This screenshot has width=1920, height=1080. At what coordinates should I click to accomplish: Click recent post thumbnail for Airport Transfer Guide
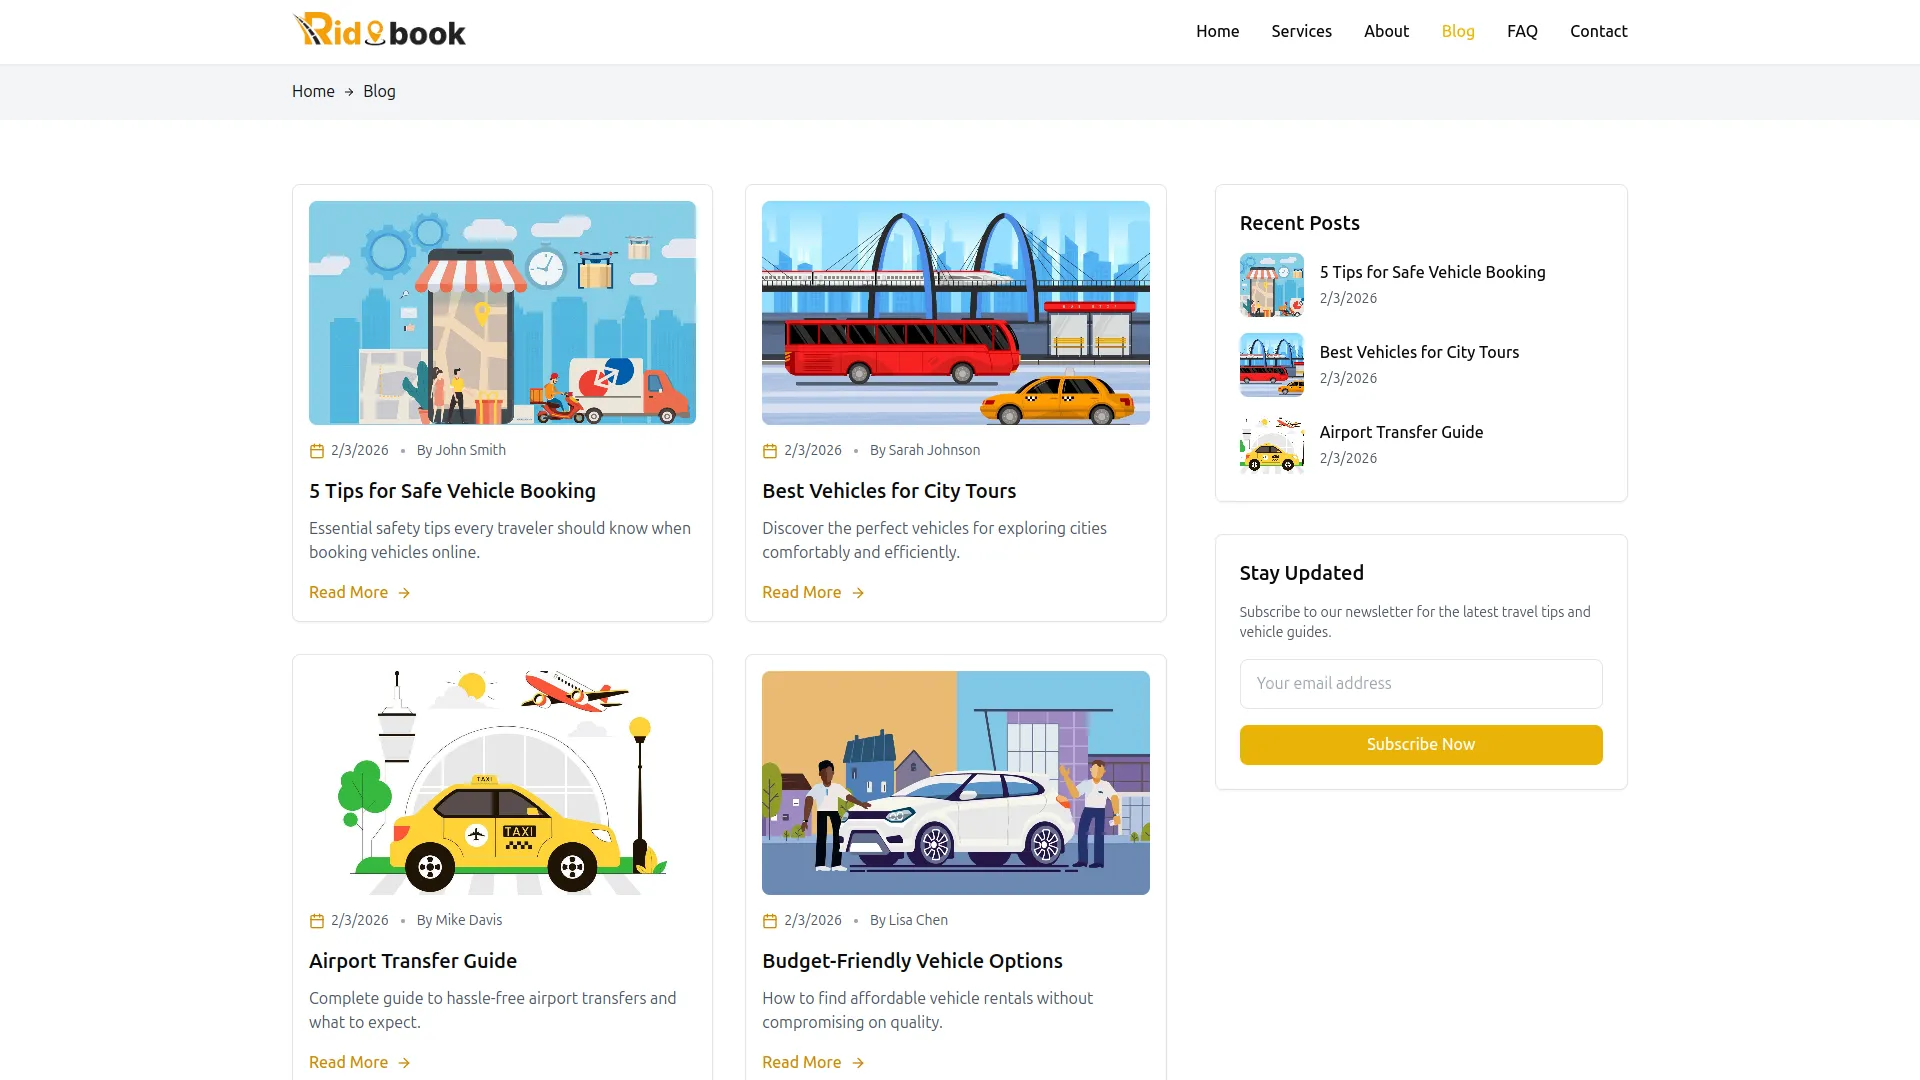[x=1271, y=445]
